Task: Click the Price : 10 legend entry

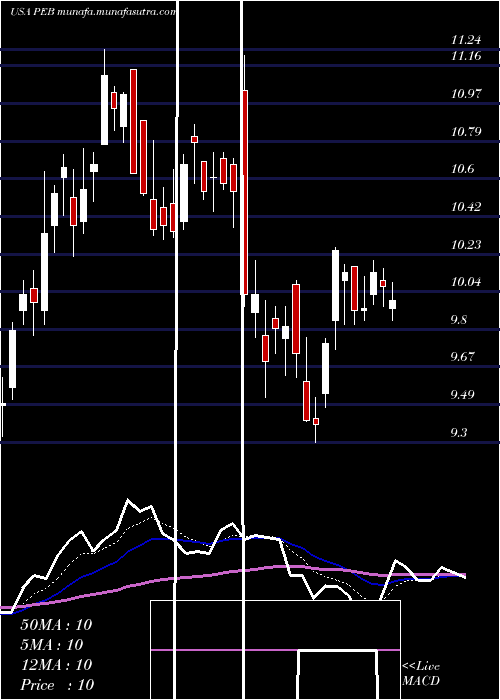Action: (x=57, y=685)
